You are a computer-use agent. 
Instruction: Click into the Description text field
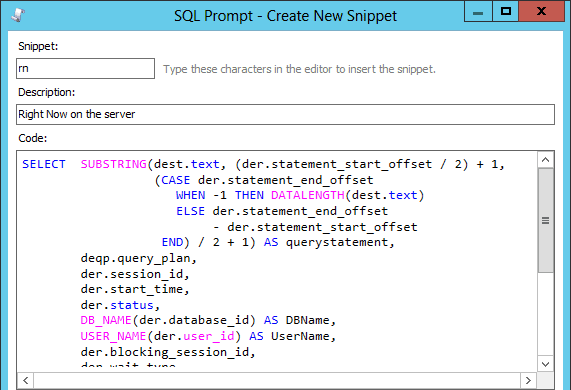tap(286, 114)
